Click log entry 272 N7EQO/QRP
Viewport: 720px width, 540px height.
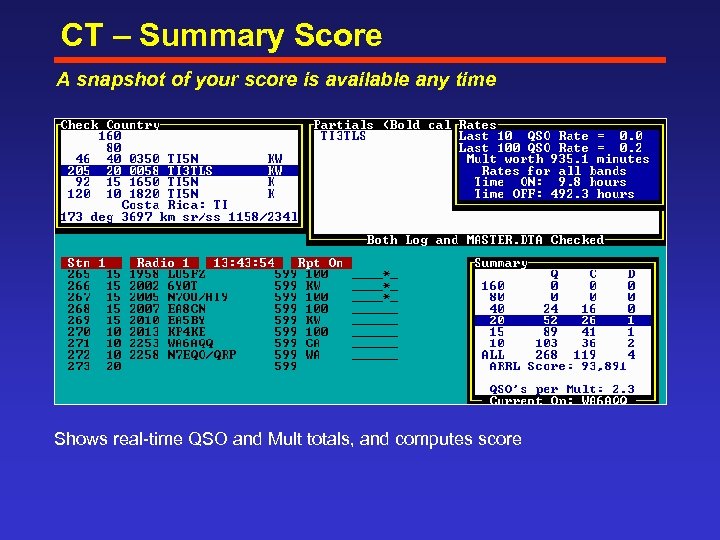pos(232,354)
